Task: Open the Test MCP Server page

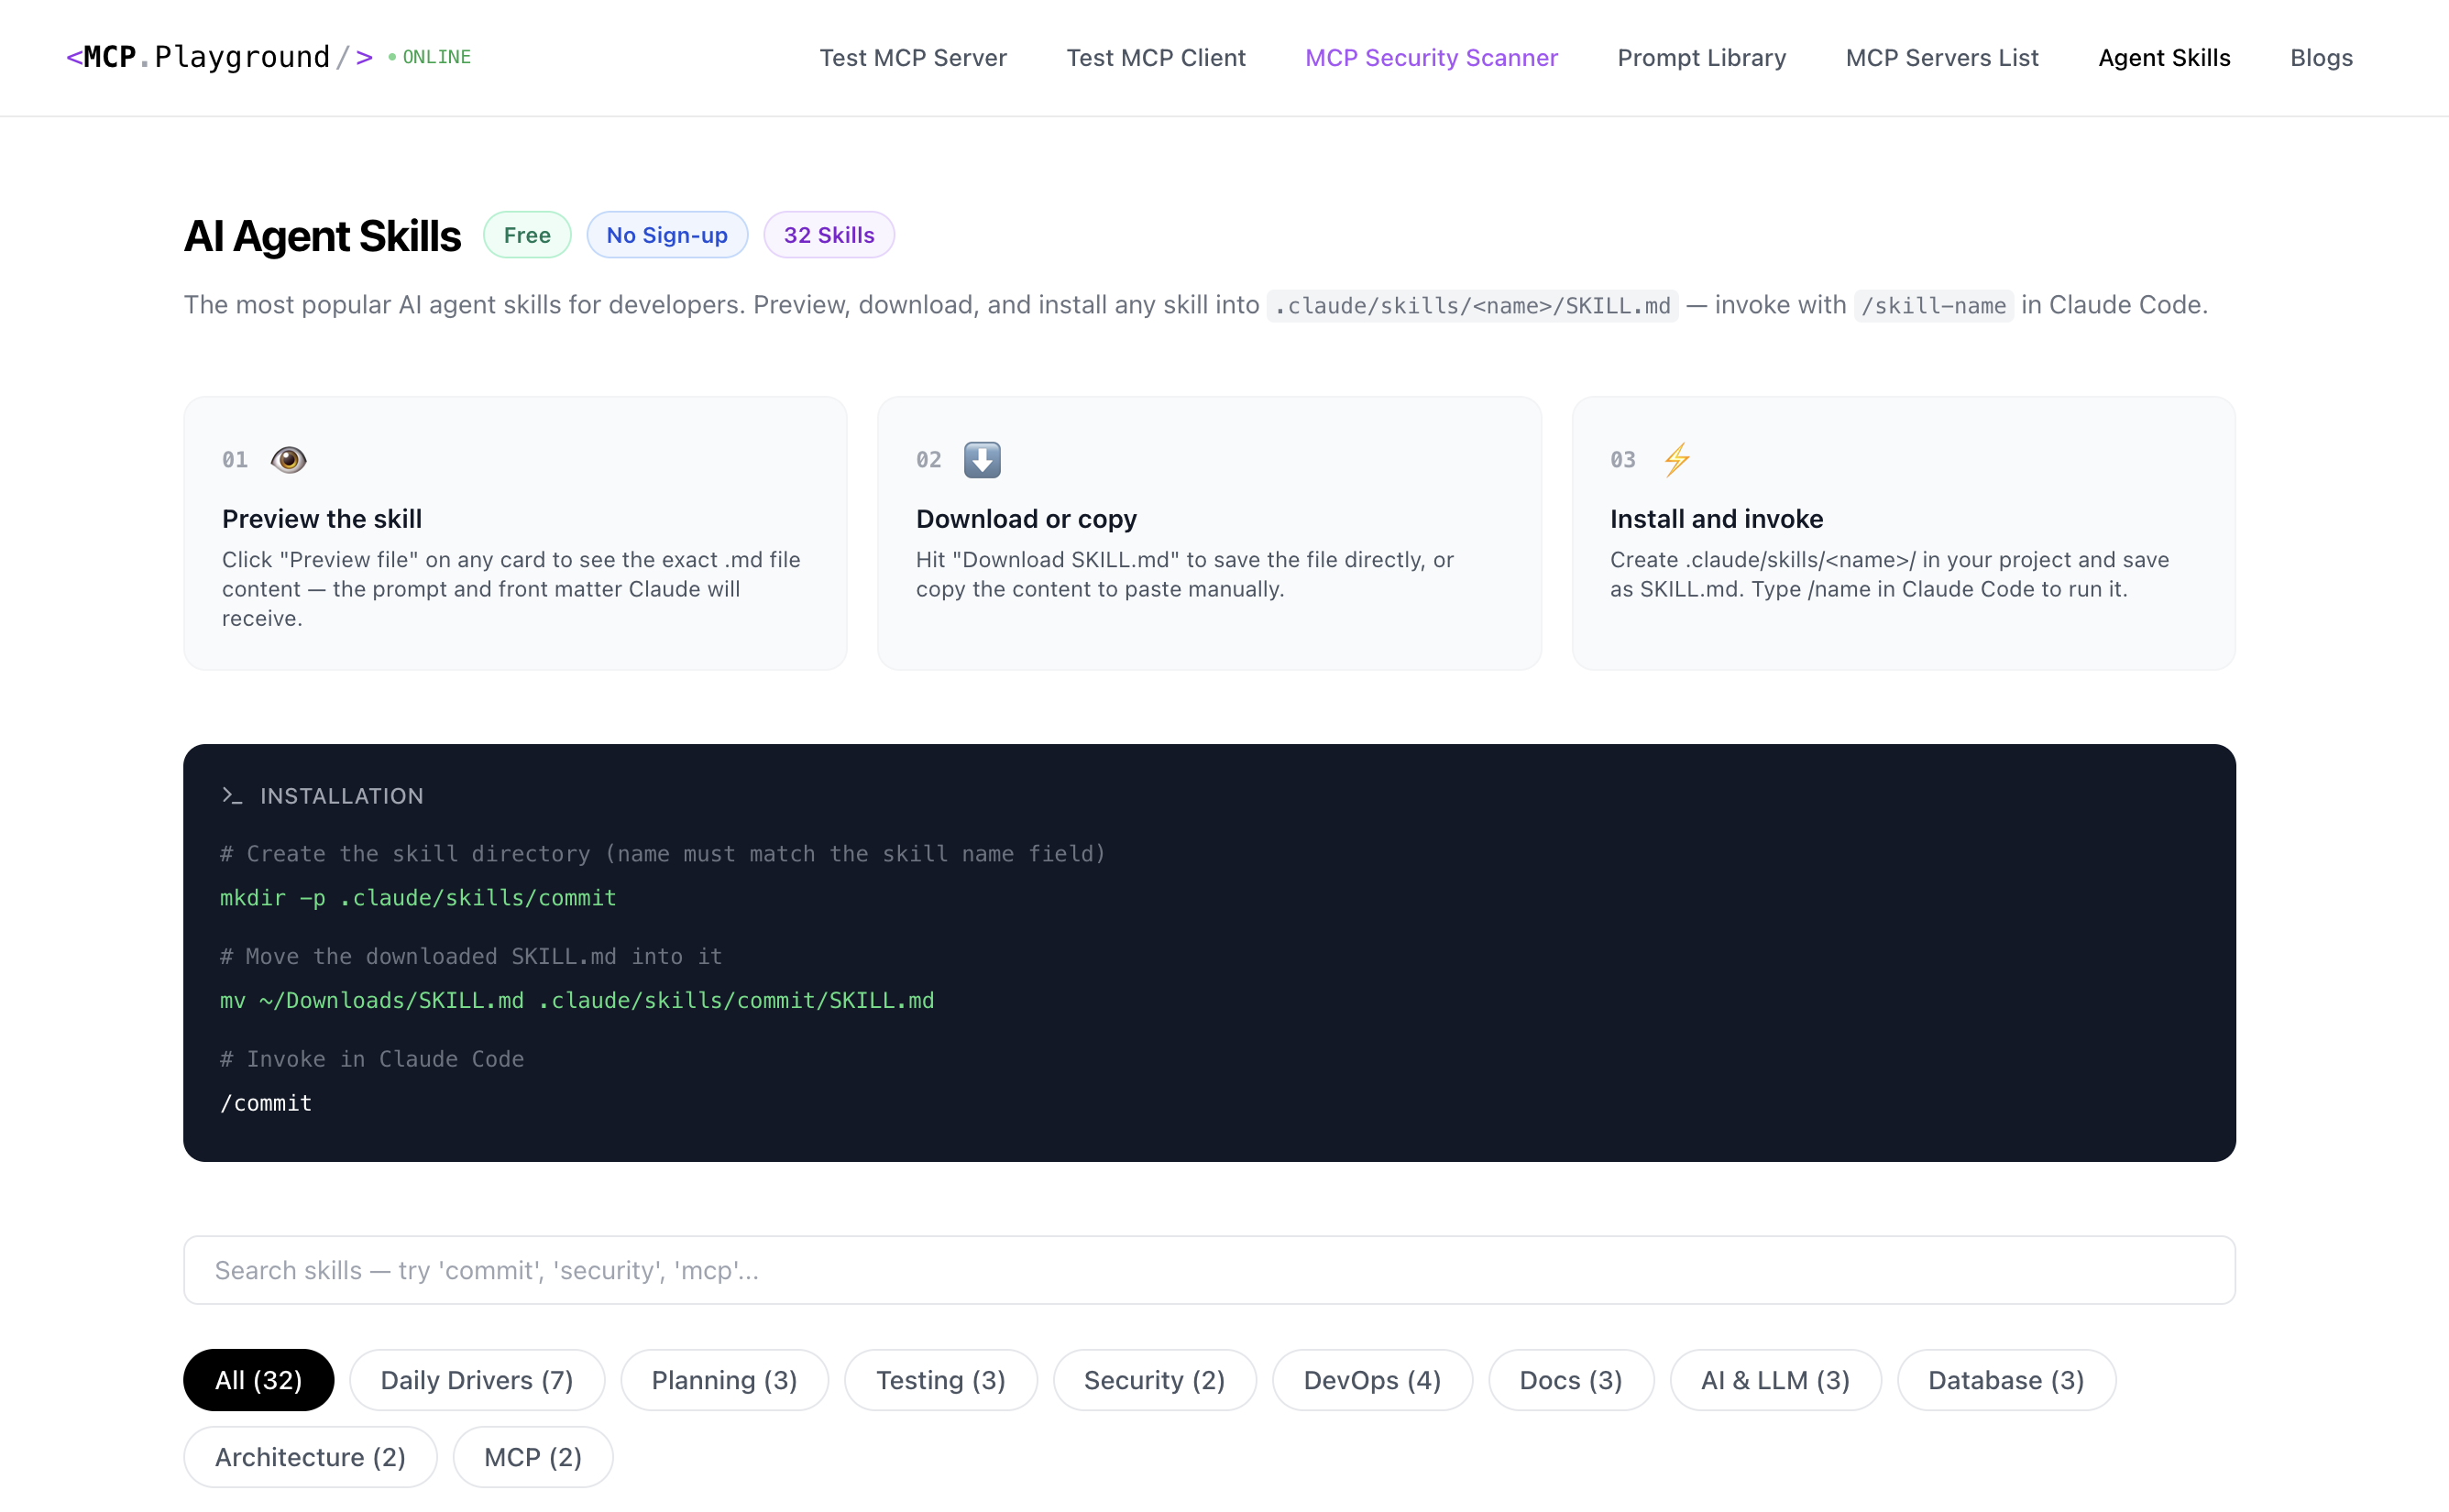Action: click(x=912, y=58)
